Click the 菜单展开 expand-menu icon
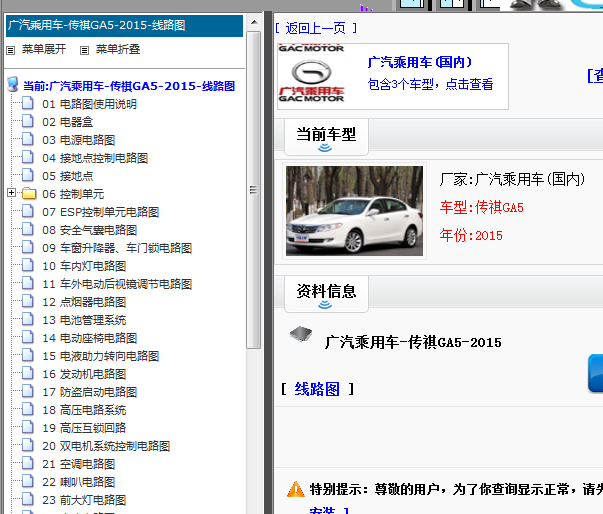This screenshot has width=603, height=514. pos(11,50)
